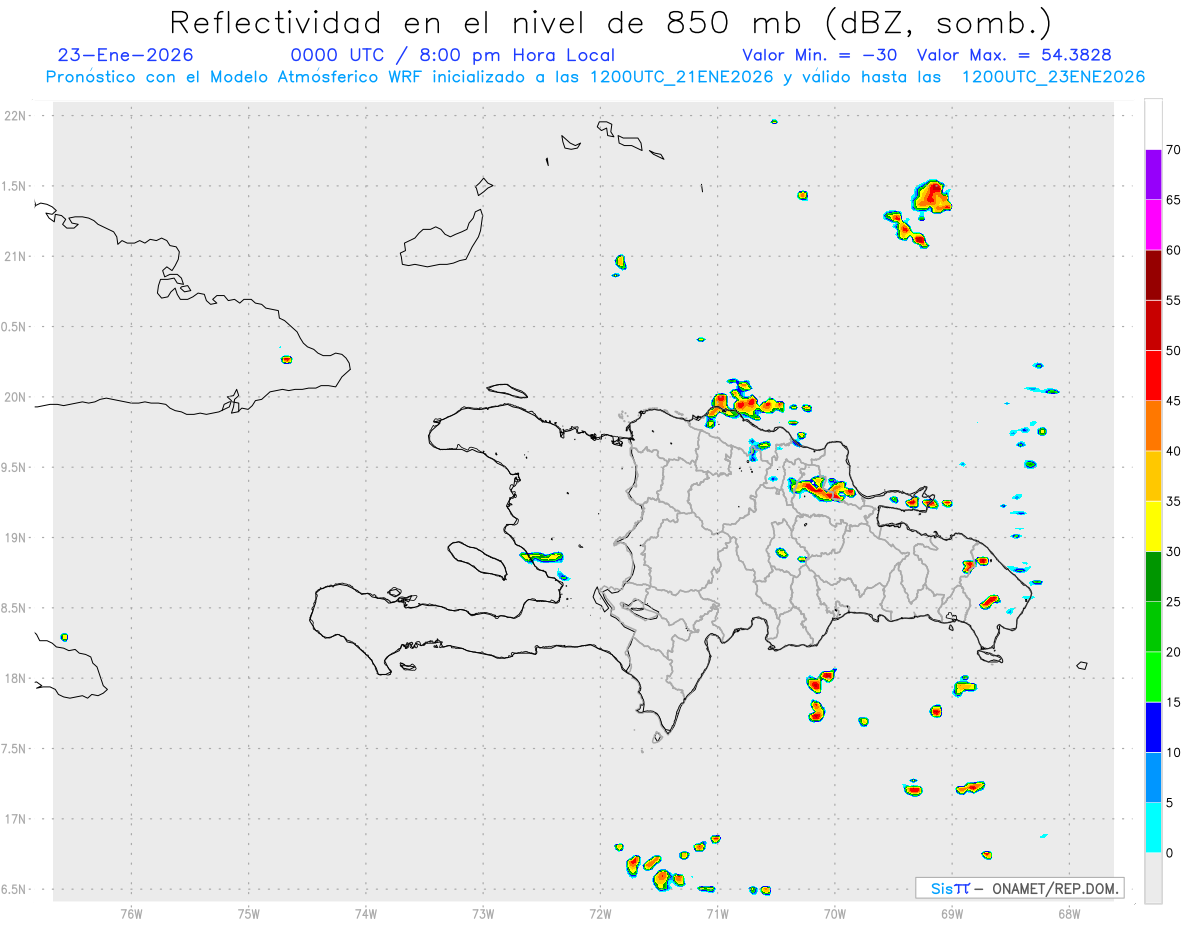Click the '19N' latitude axis label
This screenshot has width=1200, height=927.
coord(17,538)
